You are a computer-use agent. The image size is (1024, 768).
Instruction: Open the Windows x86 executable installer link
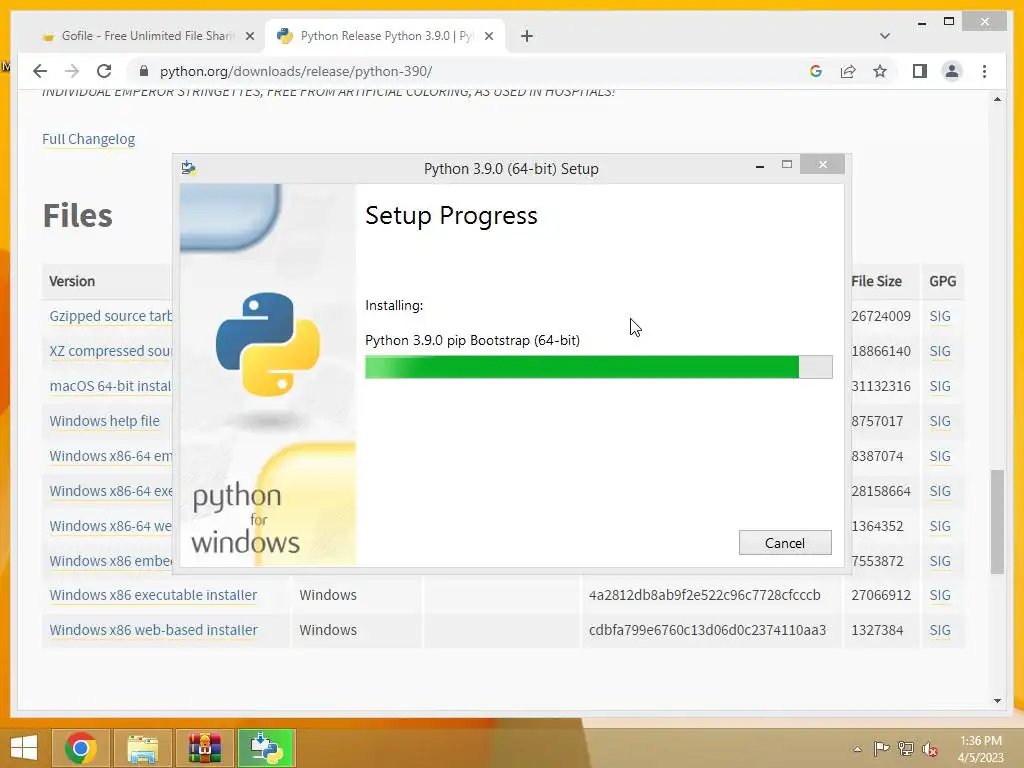(153, 595)
